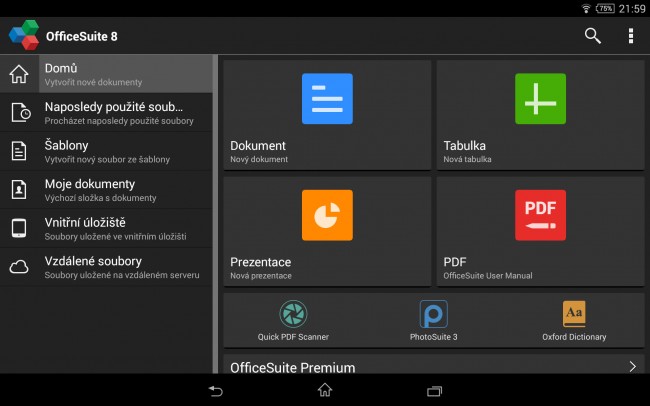Select Vnitřní úložiště in the side menu
Viewport: 650px width, 406px height.
tap(106, 228)
